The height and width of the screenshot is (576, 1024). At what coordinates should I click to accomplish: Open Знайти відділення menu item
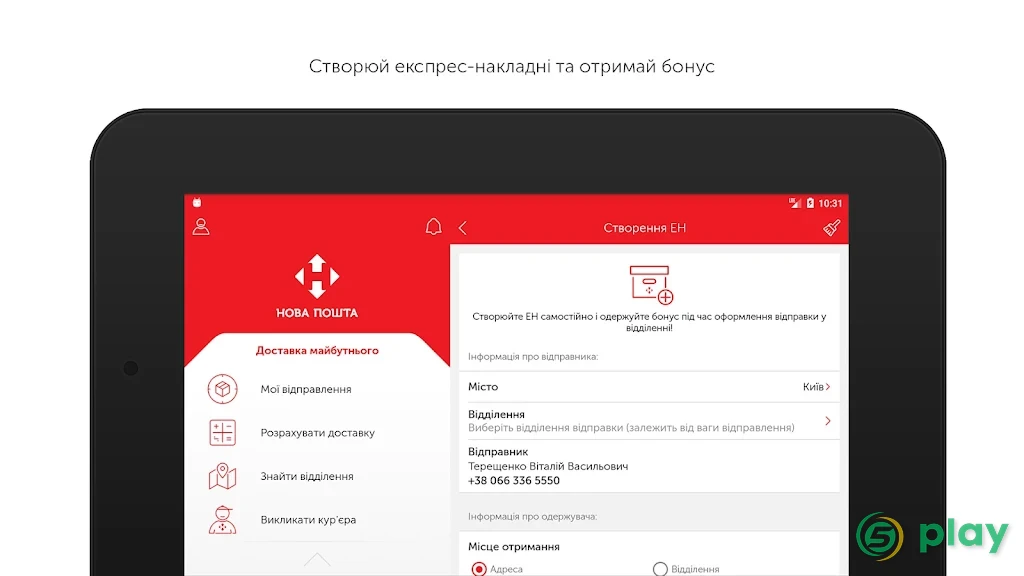tap(307, 476)
